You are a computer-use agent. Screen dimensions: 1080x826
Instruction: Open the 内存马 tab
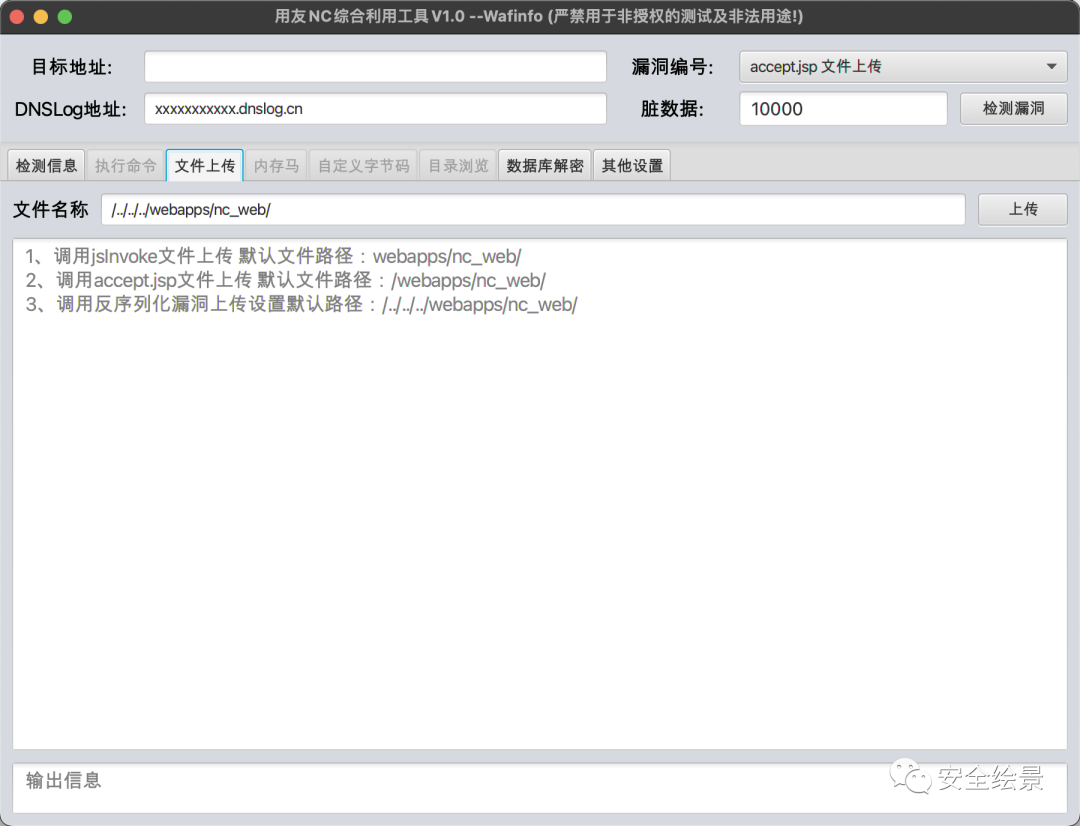tap(276, 165)
